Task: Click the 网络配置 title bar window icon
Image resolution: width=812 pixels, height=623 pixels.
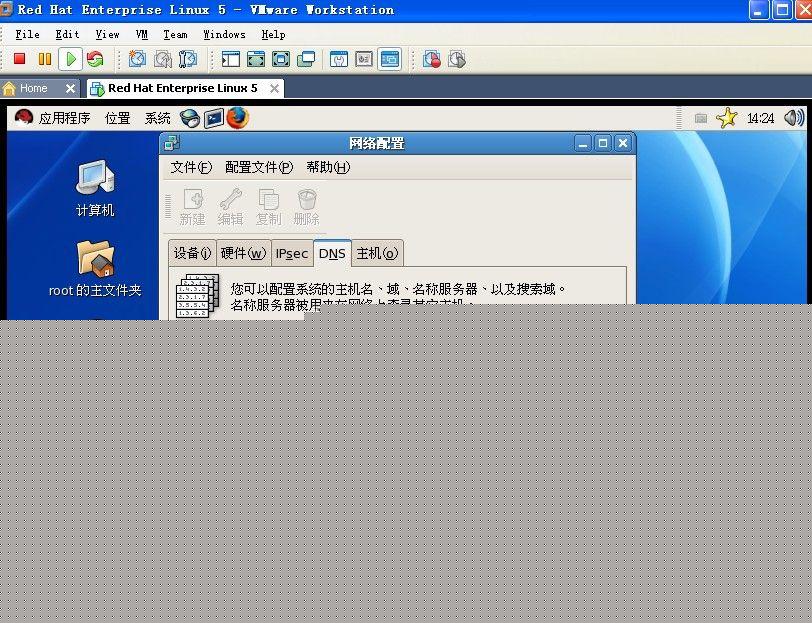Action: 171,143
